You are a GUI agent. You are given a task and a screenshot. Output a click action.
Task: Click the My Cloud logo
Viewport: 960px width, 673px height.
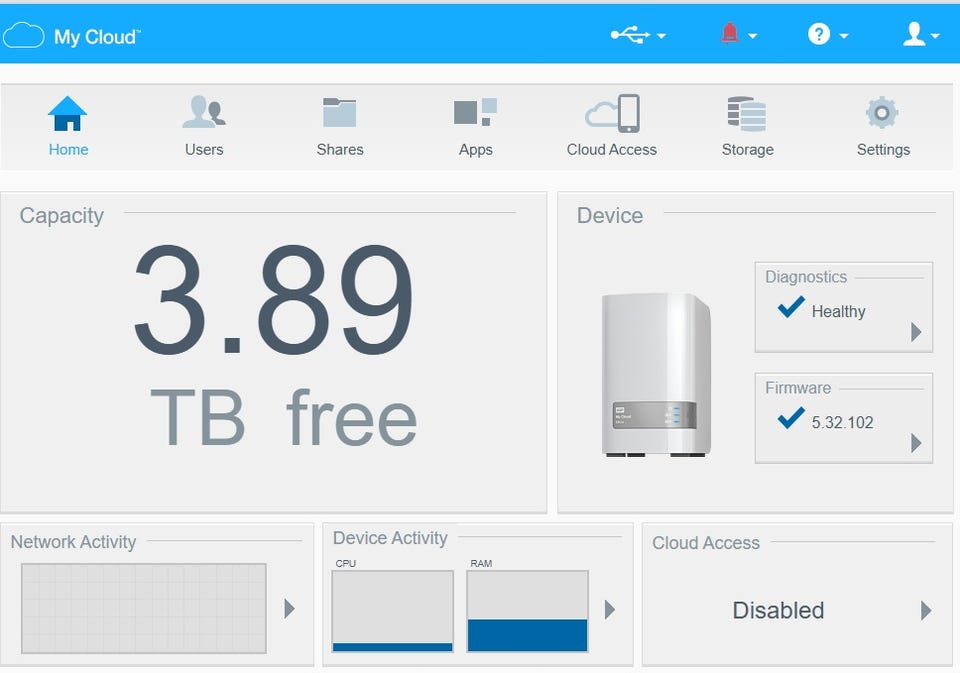click(72, 36)
